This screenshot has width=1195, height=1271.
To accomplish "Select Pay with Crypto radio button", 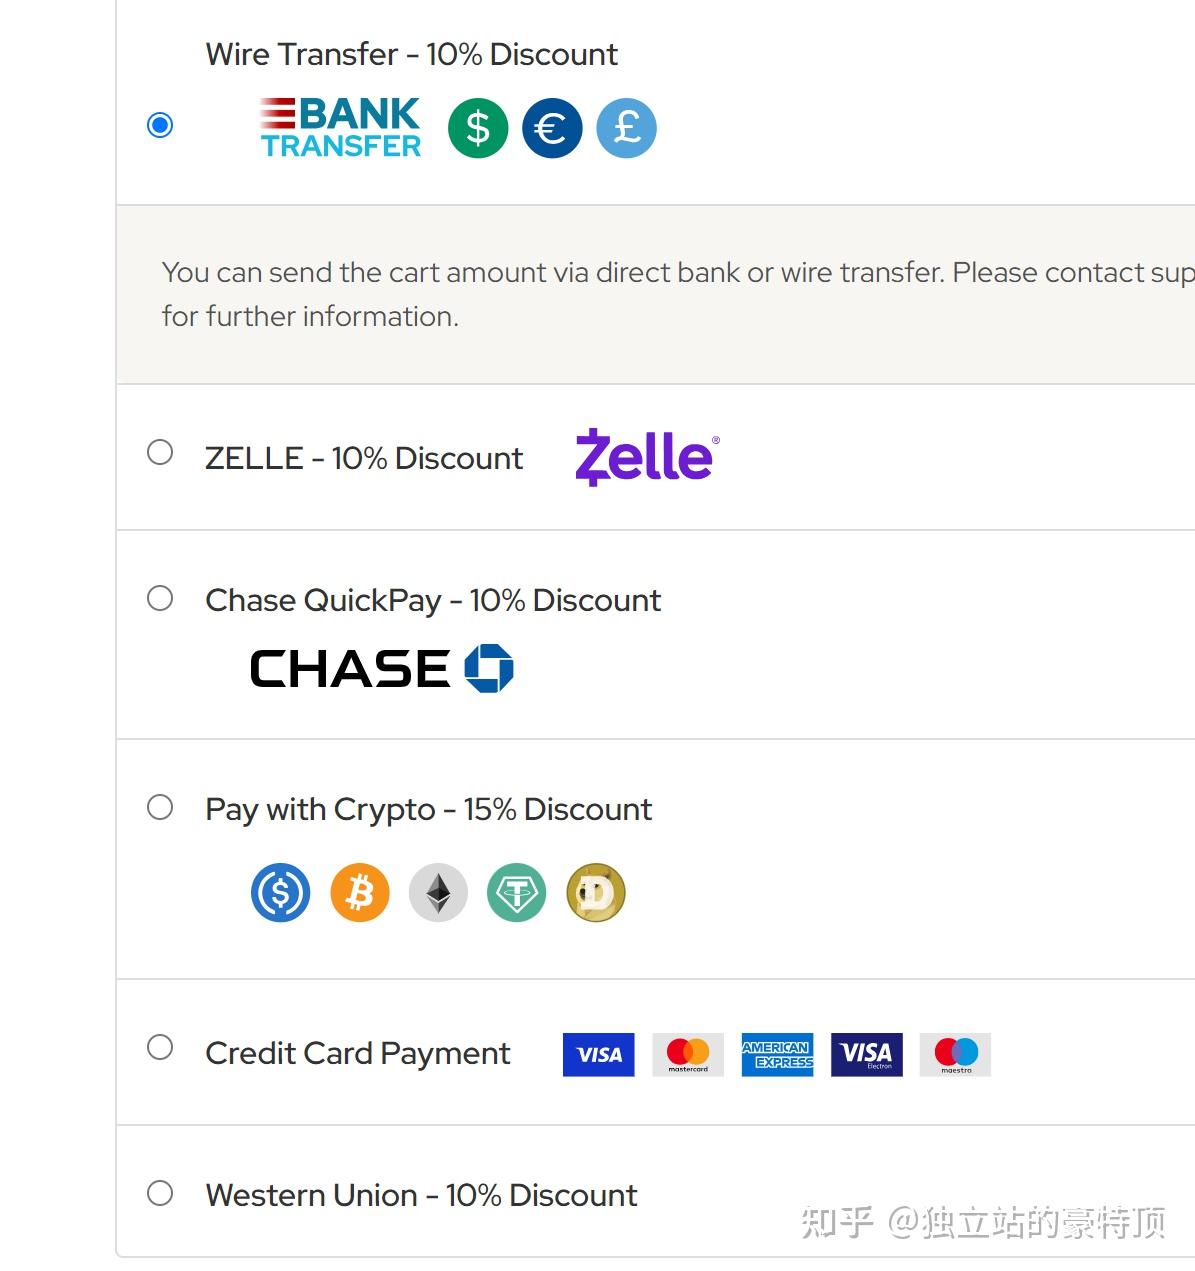I will (160, 807).
